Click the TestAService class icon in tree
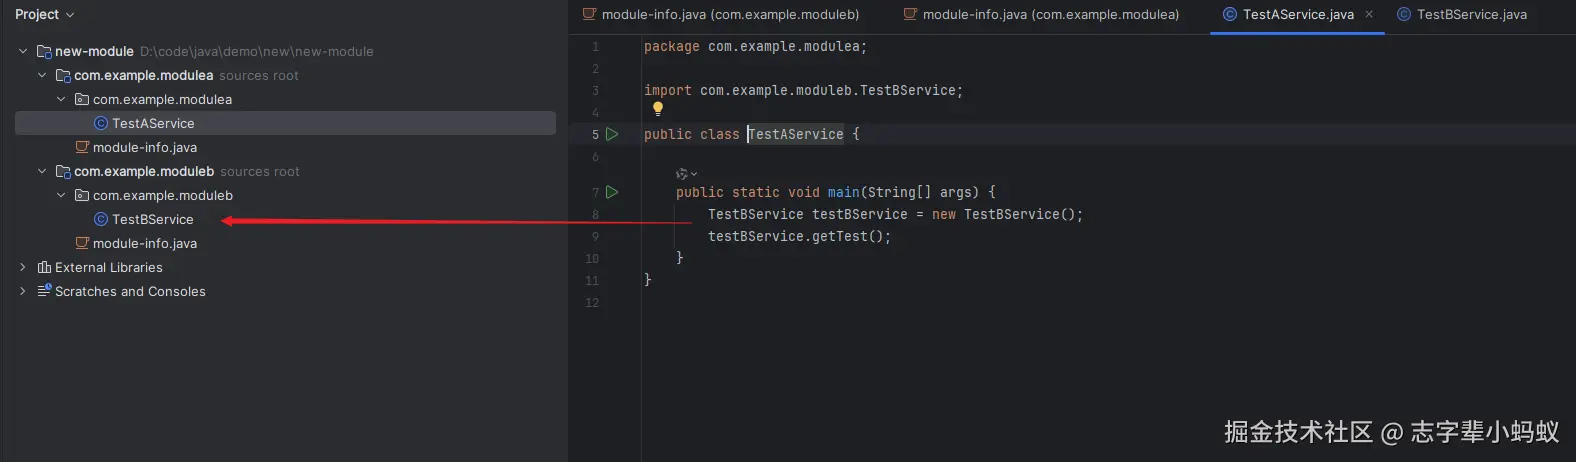Viewport: 1576px width, 462px height. [x=101, y=123]
